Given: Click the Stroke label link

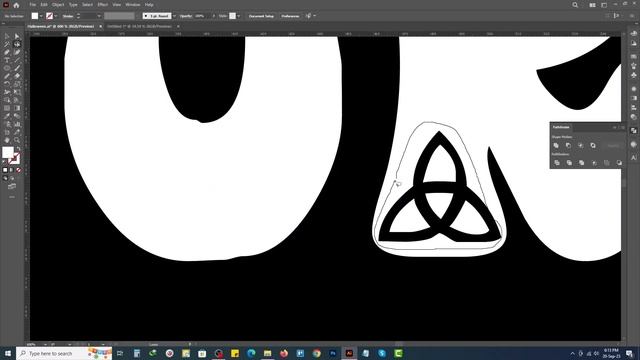Looking at the screenshot, I should (x=68, y=16).
